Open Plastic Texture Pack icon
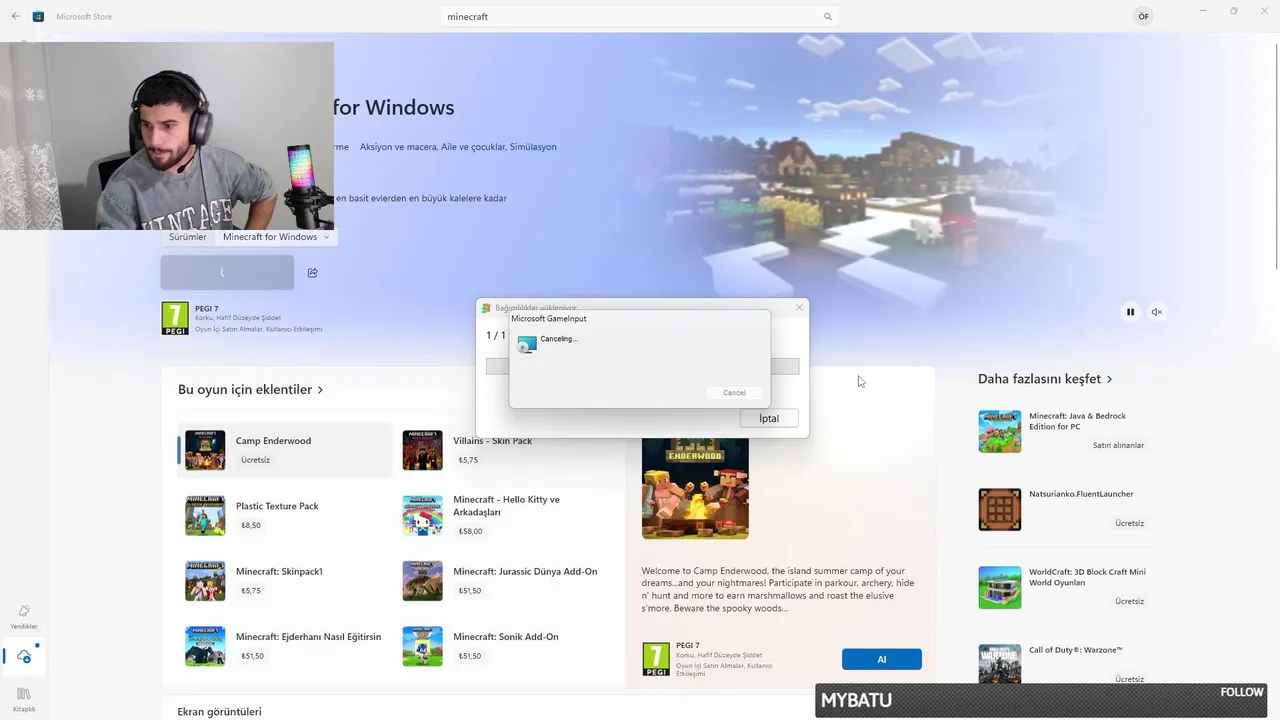Viewport: 1280px width, 720px height. [205, 515]
